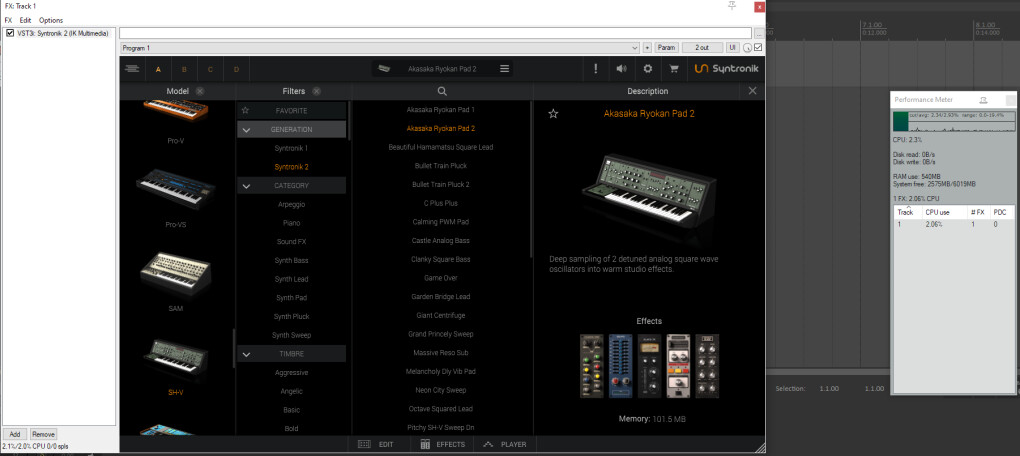Click the preset search magnifier icon
Image resolution: width=1020 pixels, height=456 pixels.
[x=442, y=91]
